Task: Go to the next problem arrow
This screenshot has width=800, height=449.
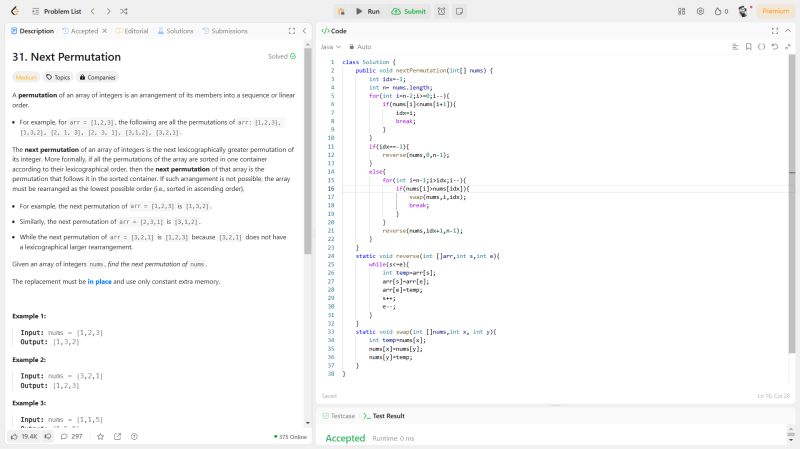Action: (108, 11)
